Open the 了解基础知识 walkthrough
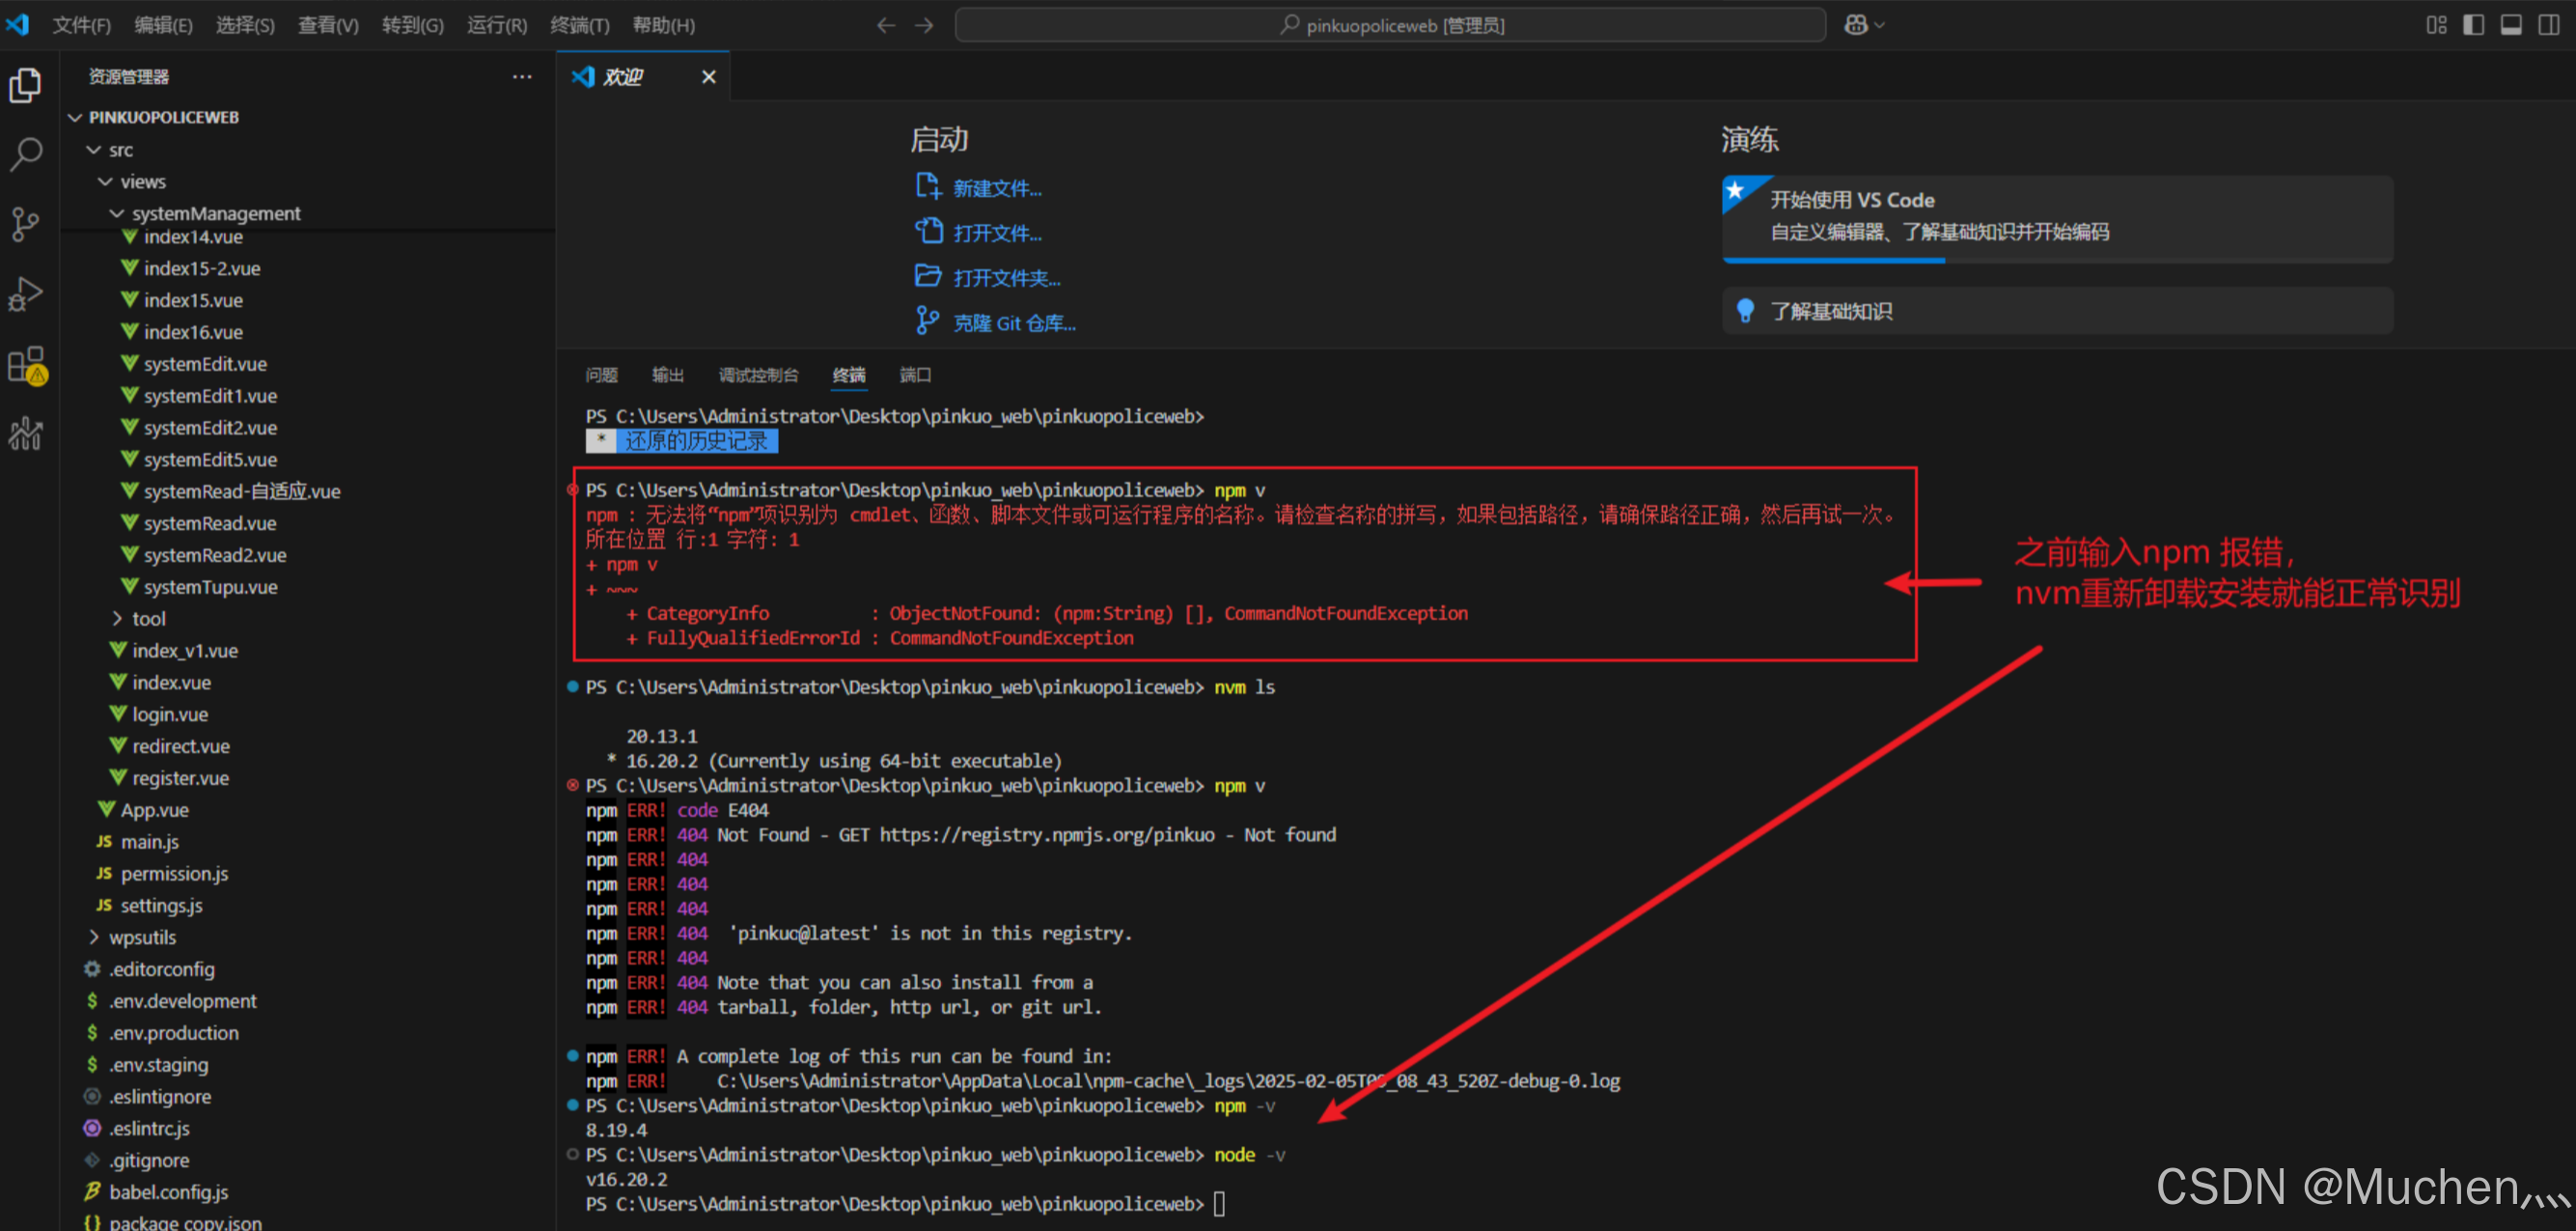 (x=2057, y=311)
